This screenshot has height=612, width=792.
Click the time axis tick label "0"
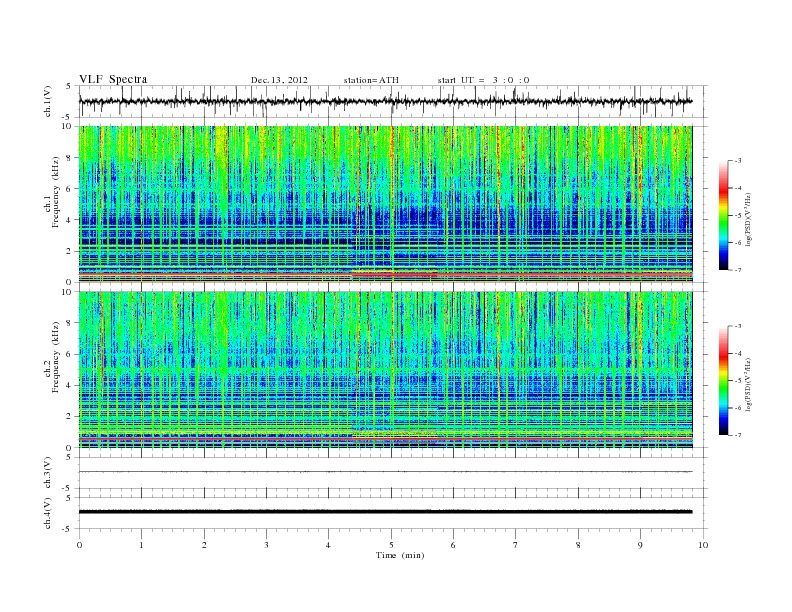(79, 545)
